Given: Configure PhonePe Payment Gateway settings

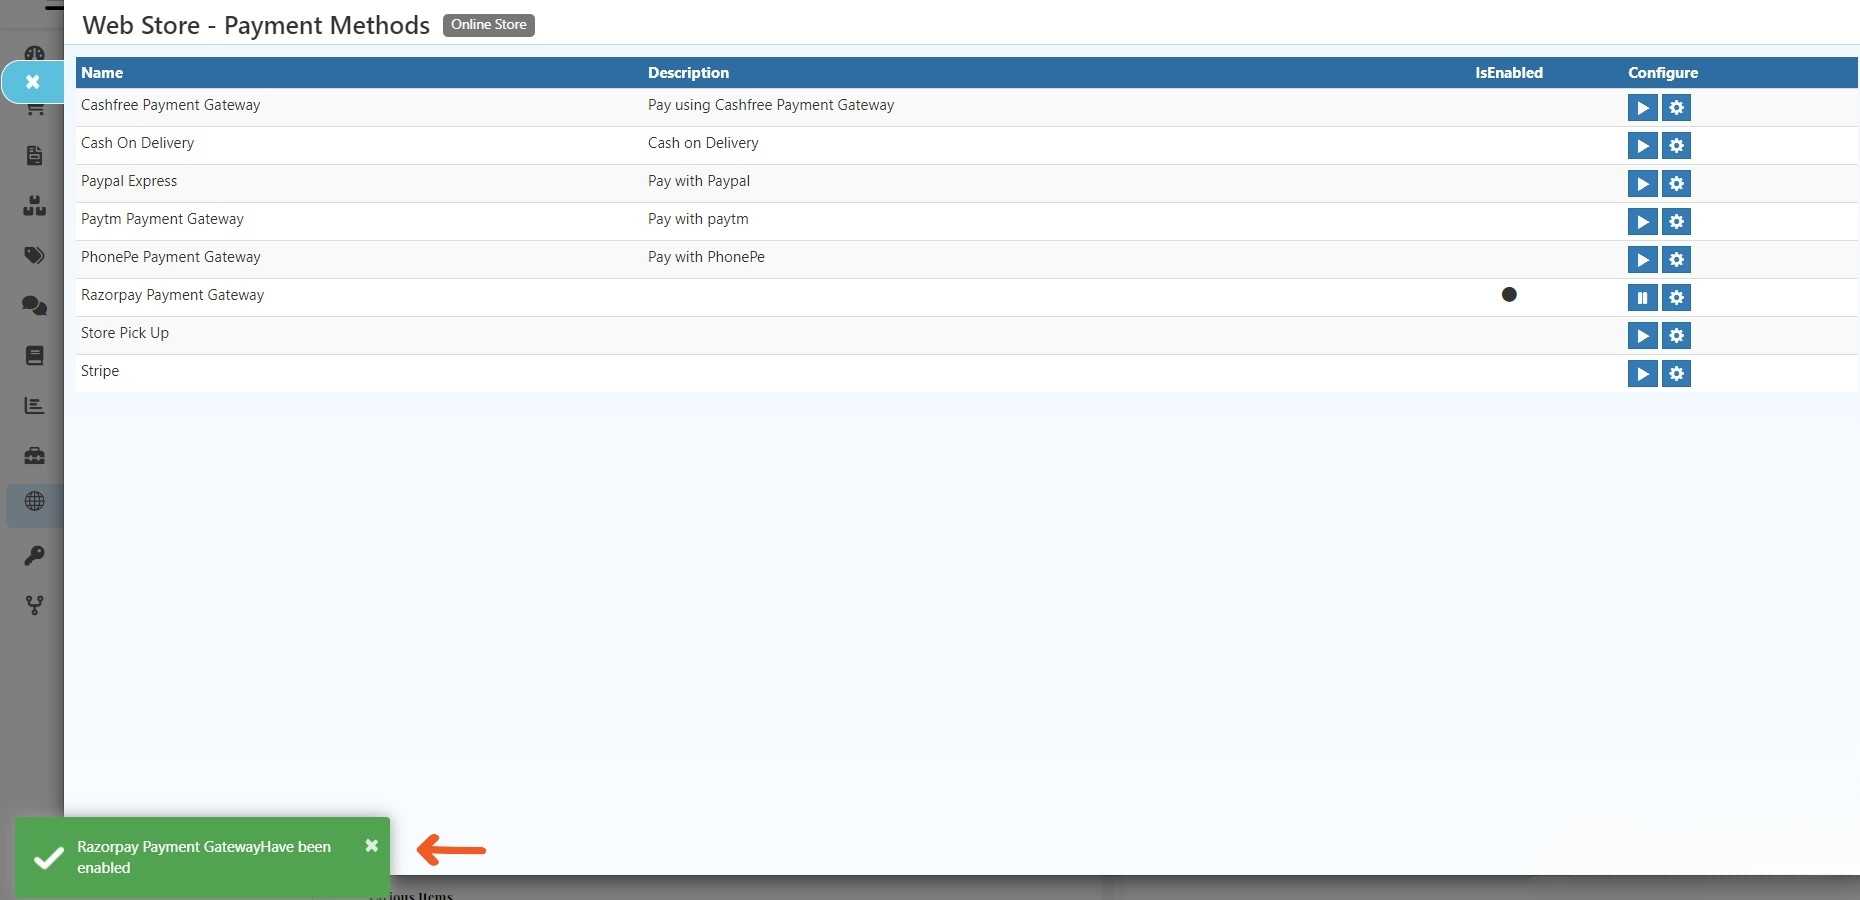Looking at the screenshot, I should coord(1676,260).
